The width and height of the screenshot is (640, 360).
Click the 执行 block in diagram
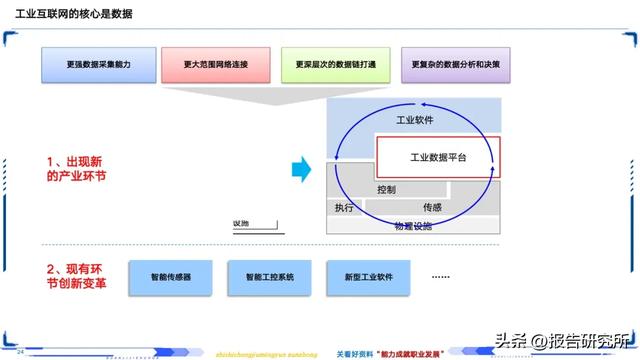(x=344, y=207)
